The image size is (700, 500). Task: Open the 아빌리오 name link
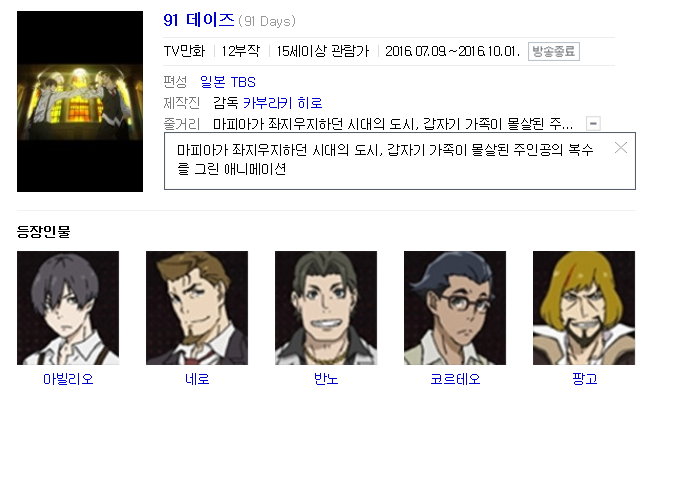pyautogui.click(x=68, y=379)
